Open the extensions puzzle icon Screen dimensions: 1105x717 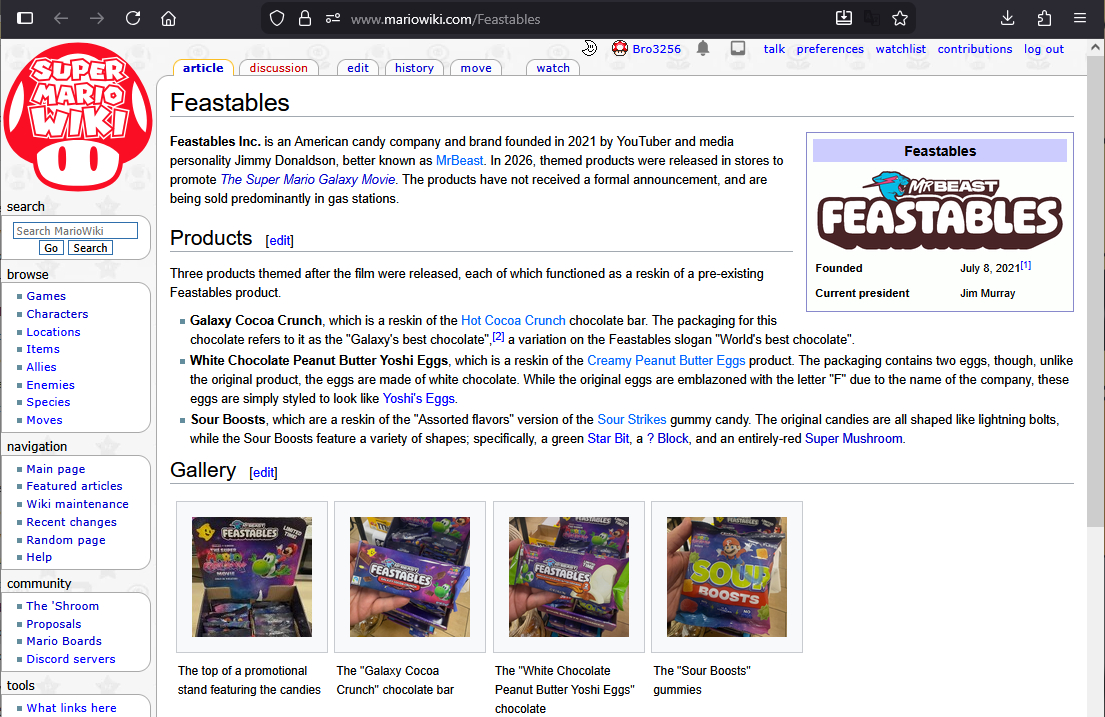pos(1044,18)
